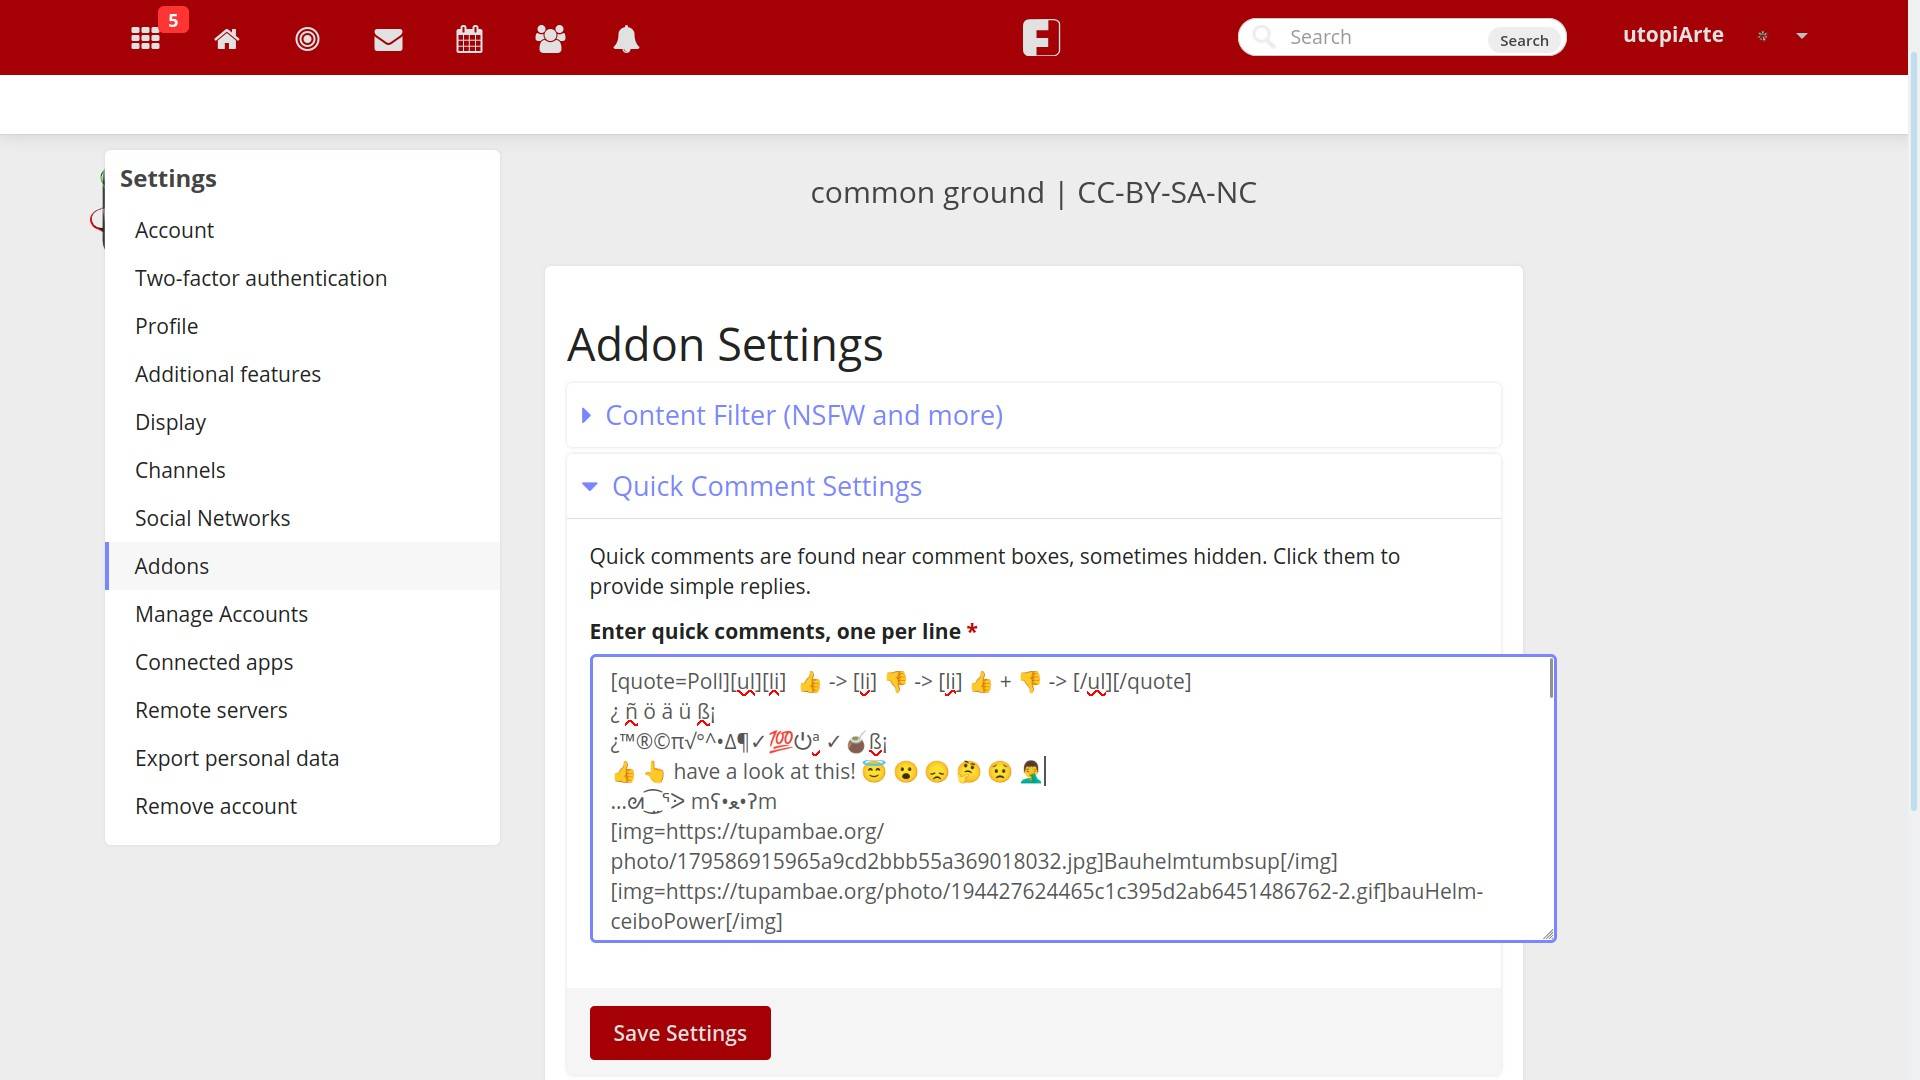The image size is (1920, 1080).
Task: Click inside the quick comments text area
Action: click(x=1070, y=800)
